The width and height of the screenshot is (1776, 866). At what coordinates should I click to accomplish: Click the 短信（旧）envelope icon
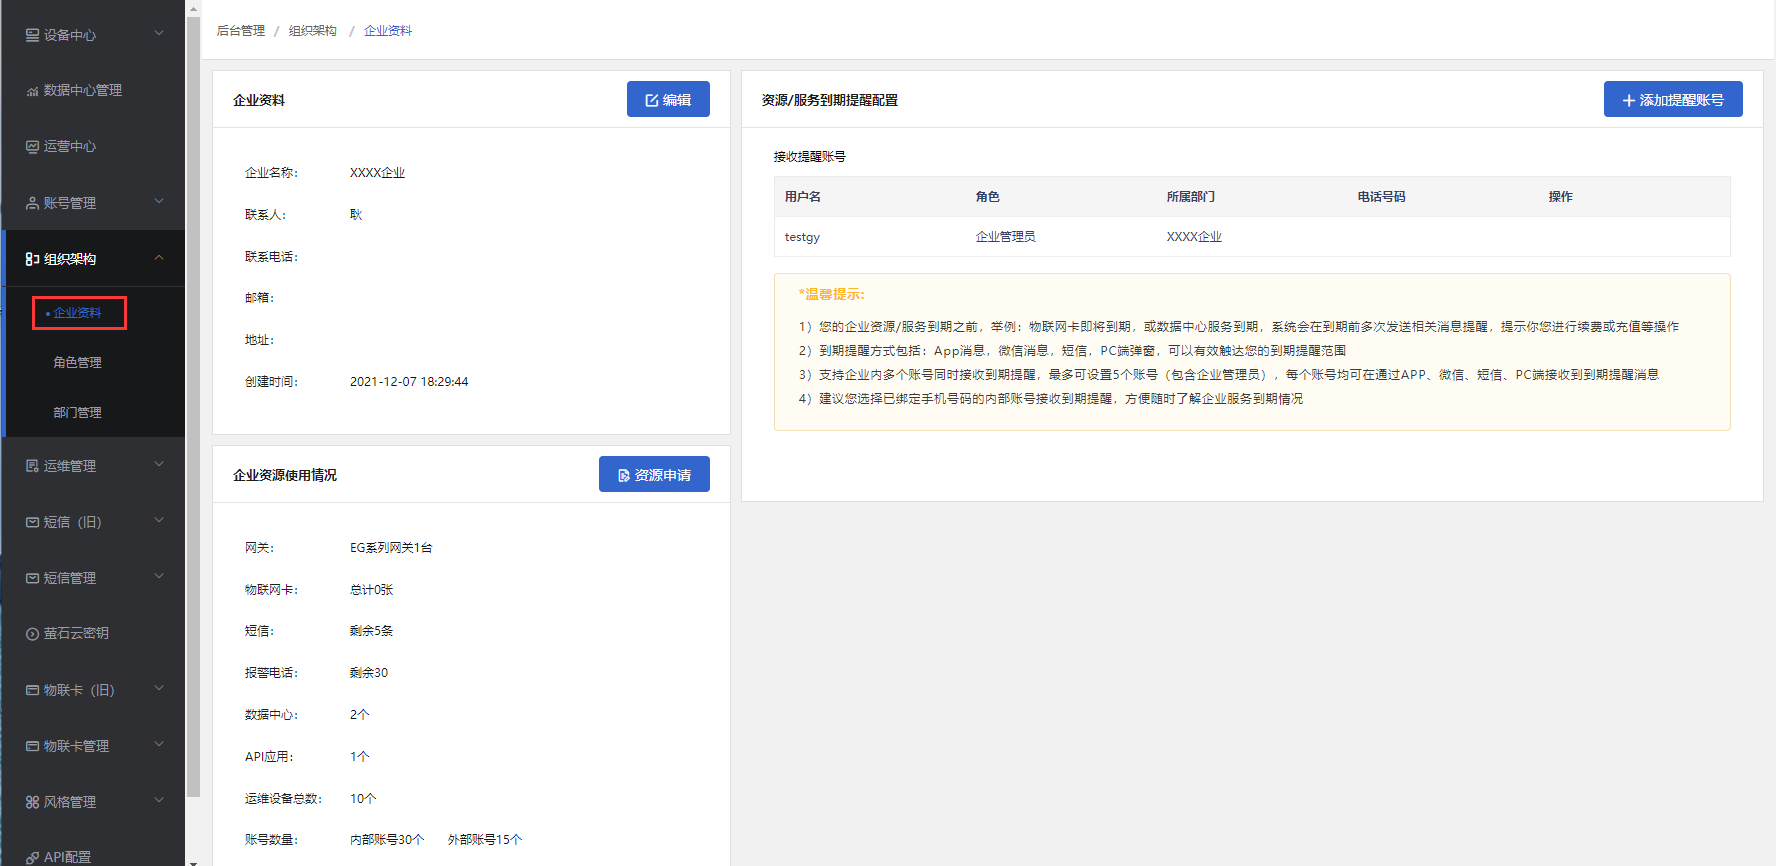[x=32, y=522]
